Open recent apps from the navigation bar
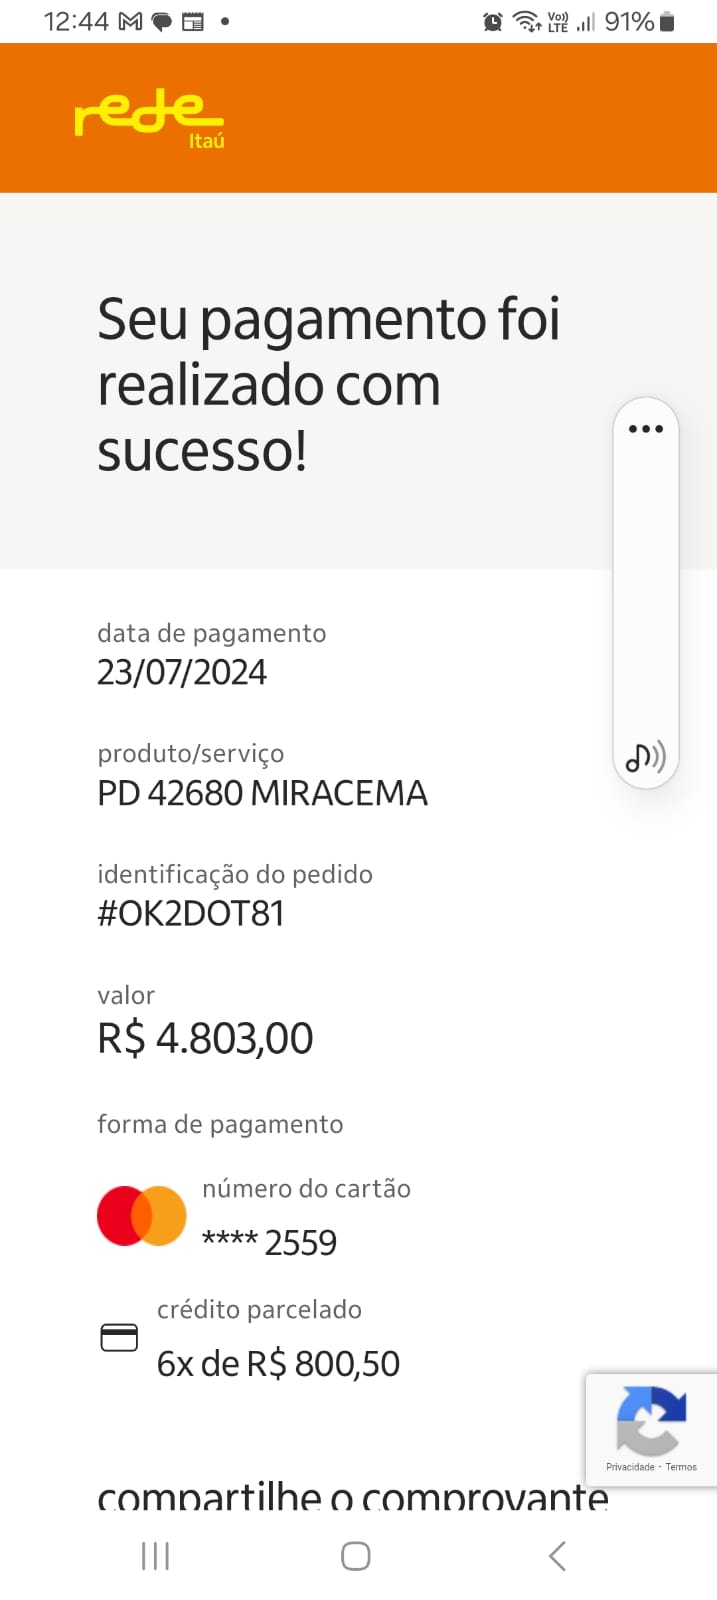 pos(155,1556)
